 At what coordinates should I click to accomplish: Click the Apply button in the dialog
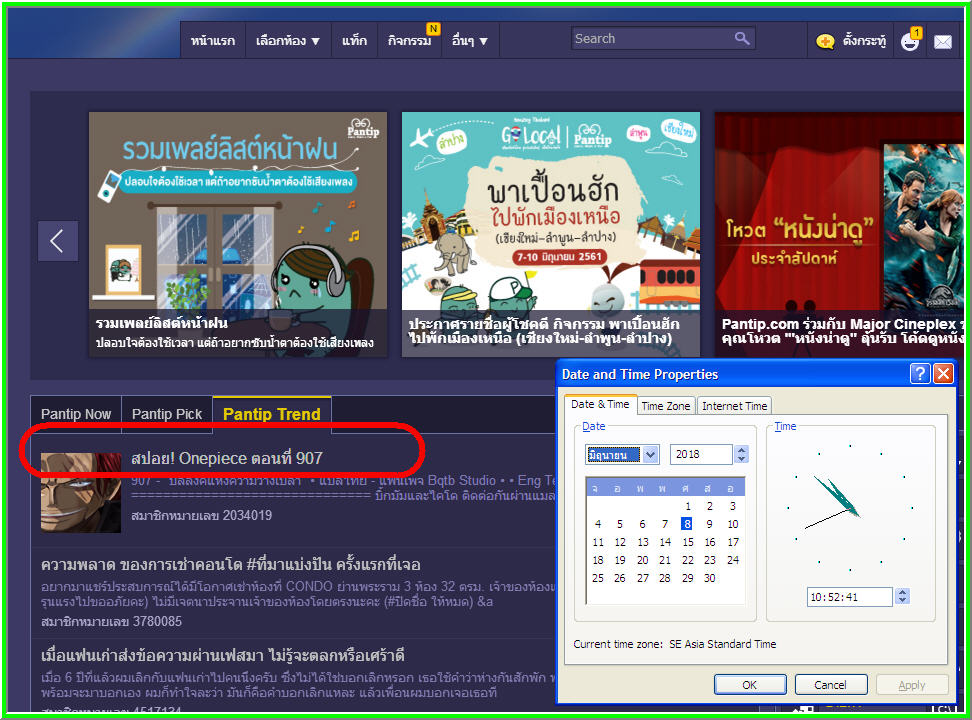(912, 685)
